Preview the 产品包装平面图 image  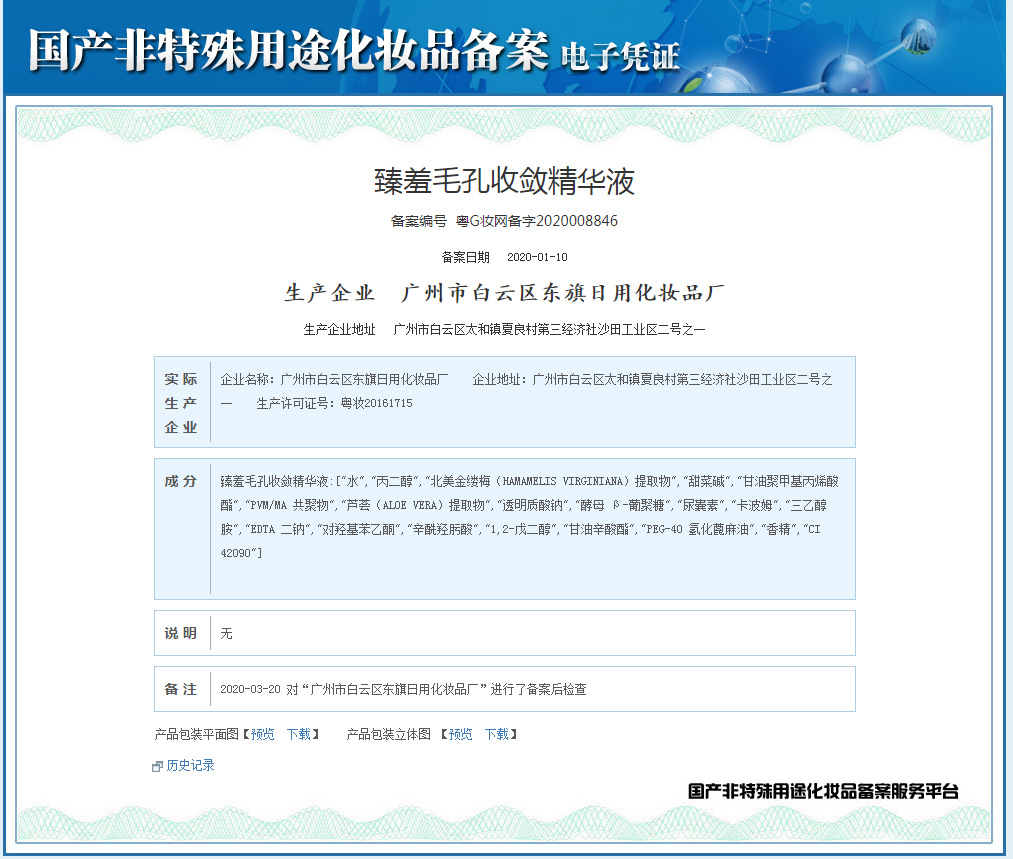click(262, 734)
